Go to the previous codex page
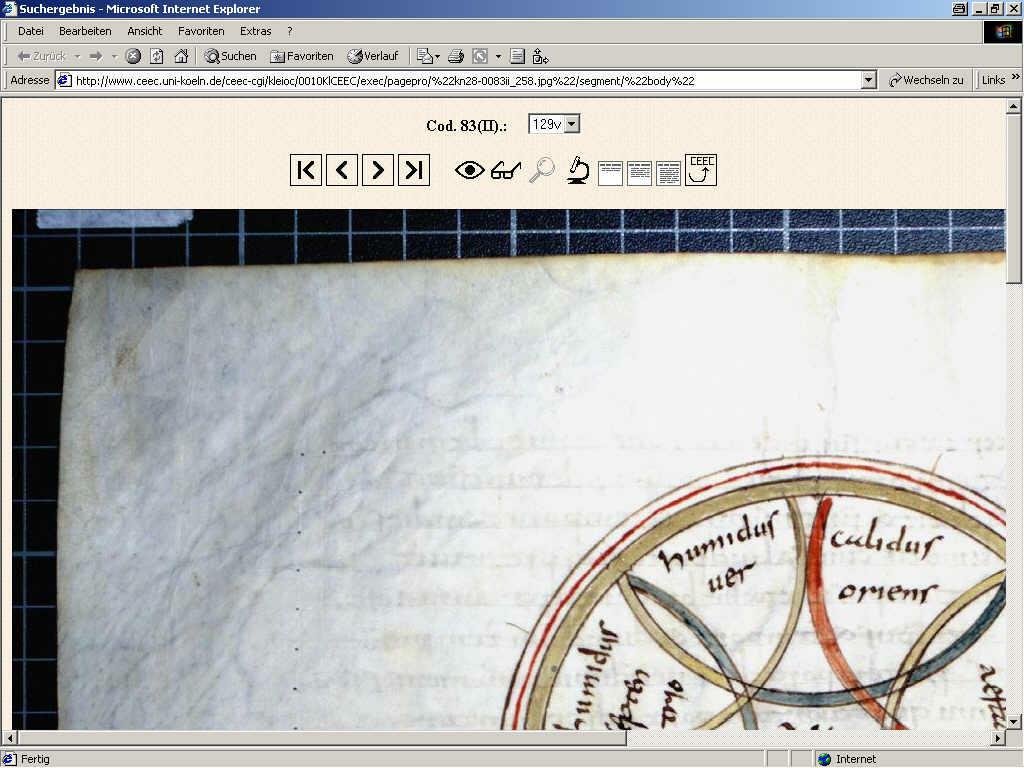The height and width of the screenshot is (768, 1024). [342, 170]
